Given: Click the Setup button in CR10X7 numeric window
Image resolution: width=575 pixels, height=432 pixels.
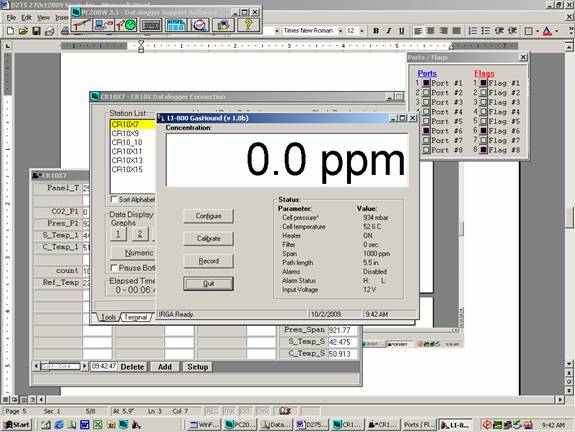Looking at the screenshot, I should 198,367.
